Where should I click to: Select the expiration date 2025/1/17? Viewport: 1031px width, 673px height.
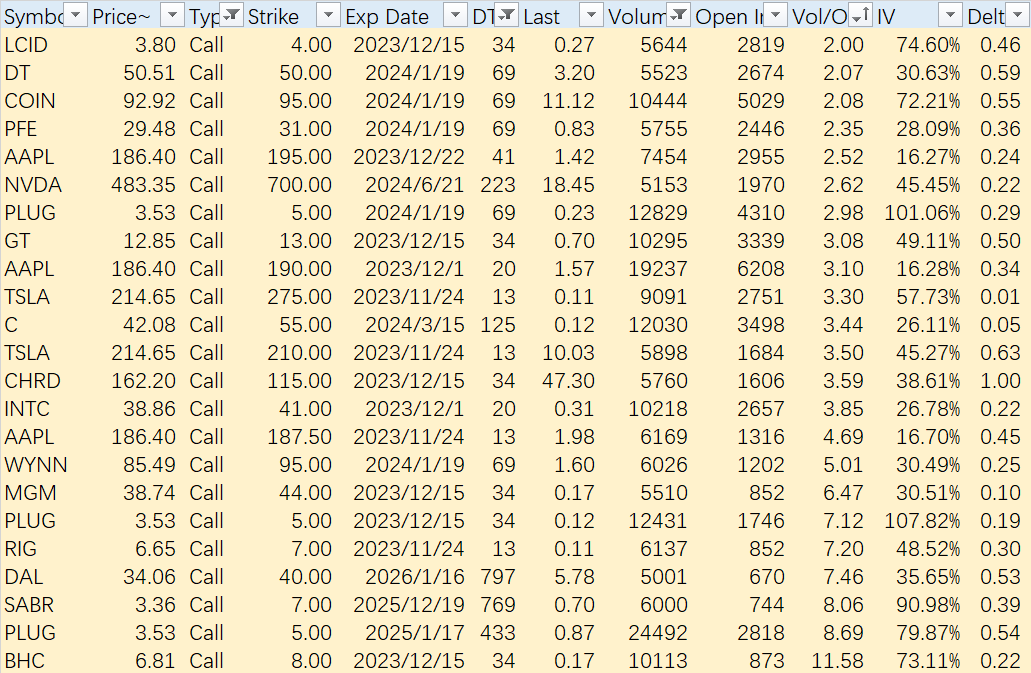coord(415,633)
